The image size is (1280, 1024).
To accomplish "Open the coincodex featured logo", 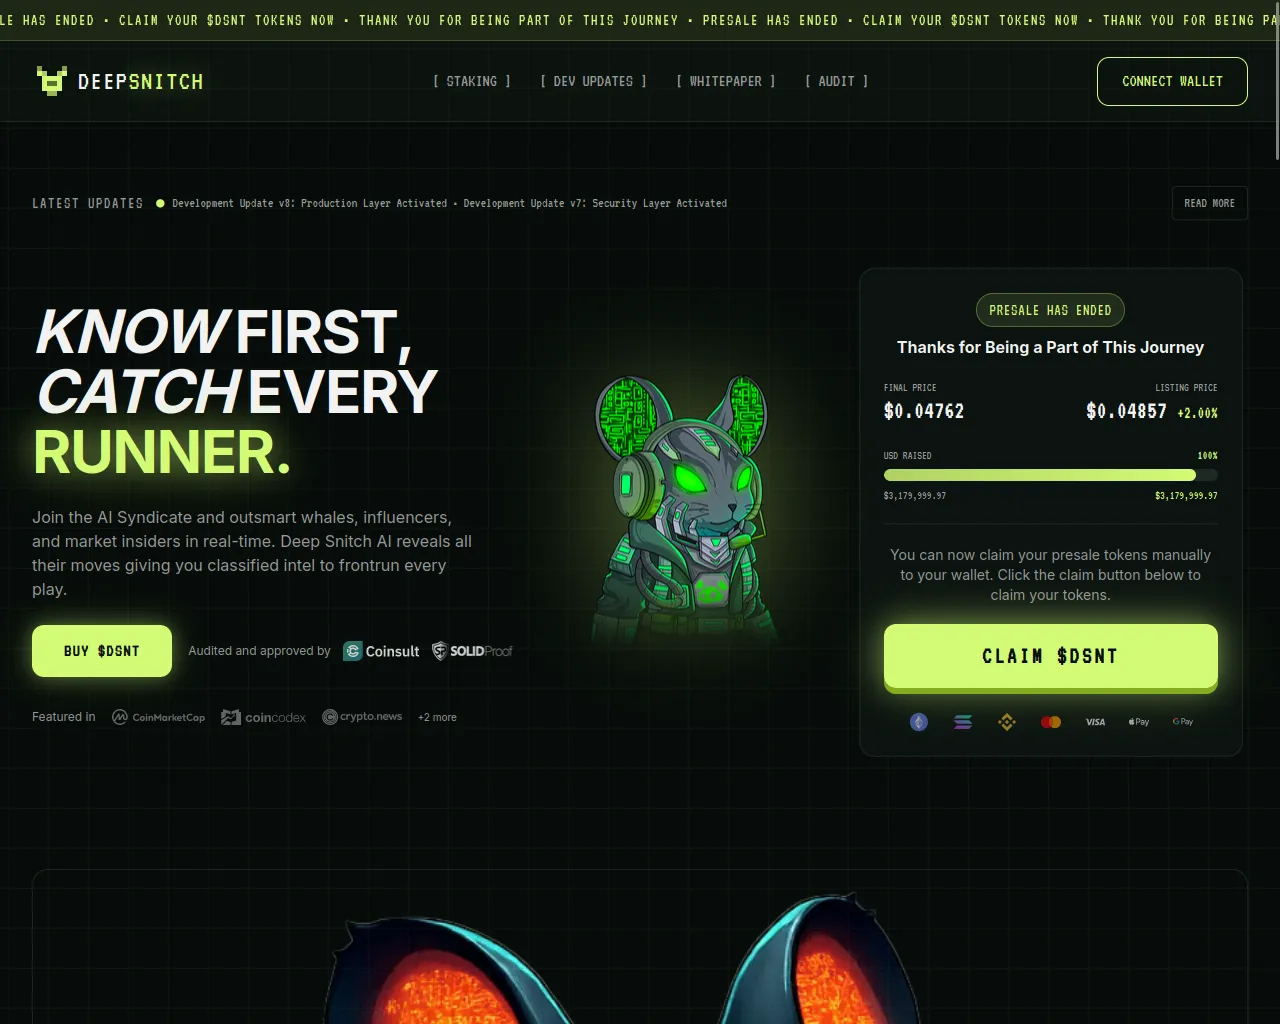I will (x=264, y=717).
